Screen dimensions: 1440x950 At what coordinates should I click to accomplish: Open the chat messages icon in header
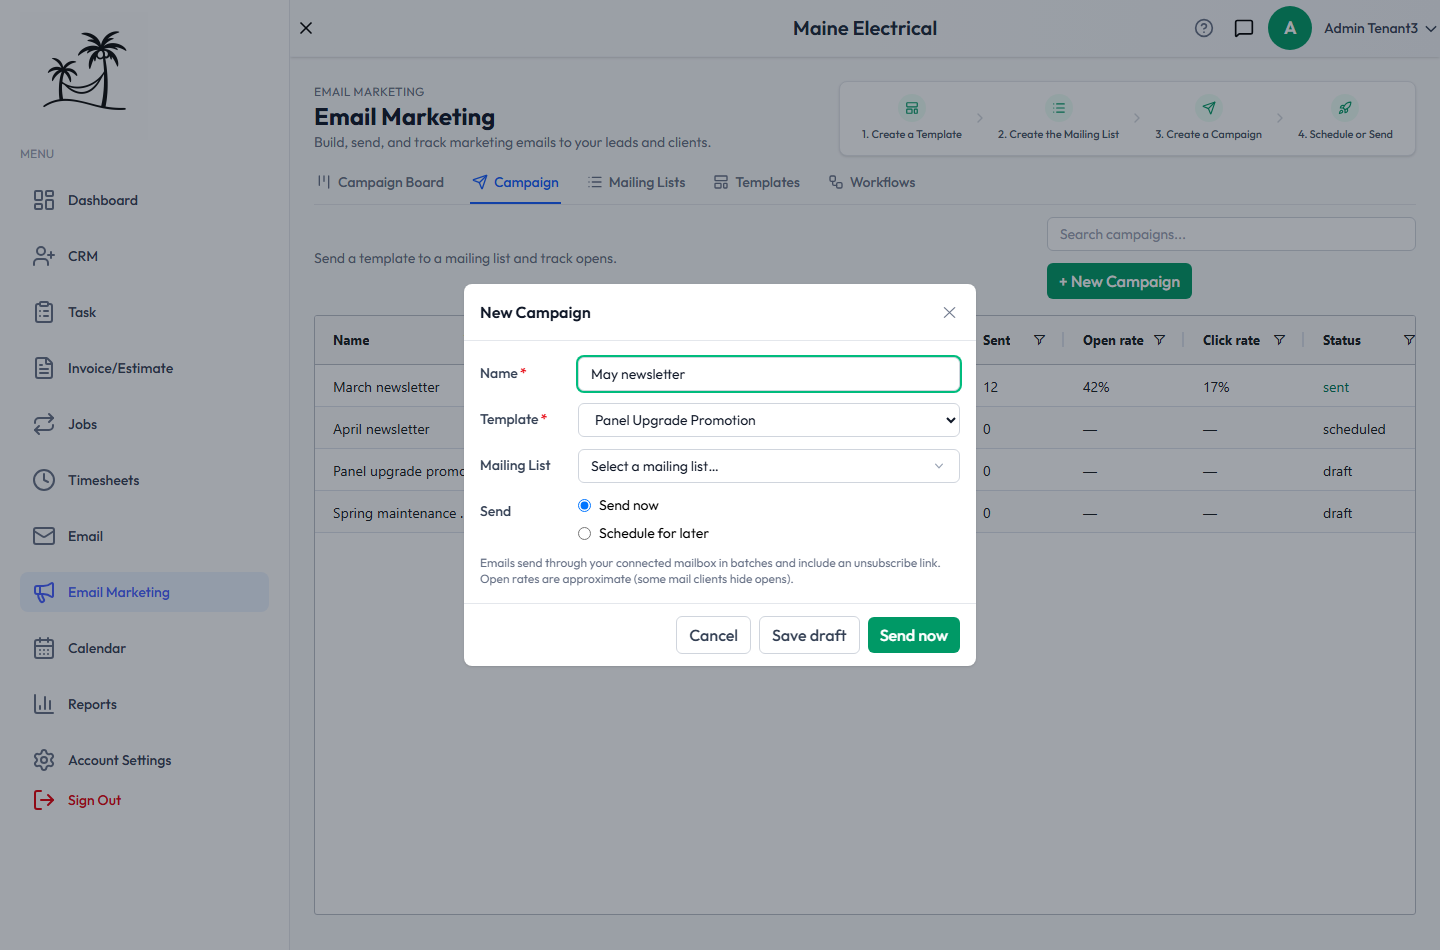[1244, 28]
